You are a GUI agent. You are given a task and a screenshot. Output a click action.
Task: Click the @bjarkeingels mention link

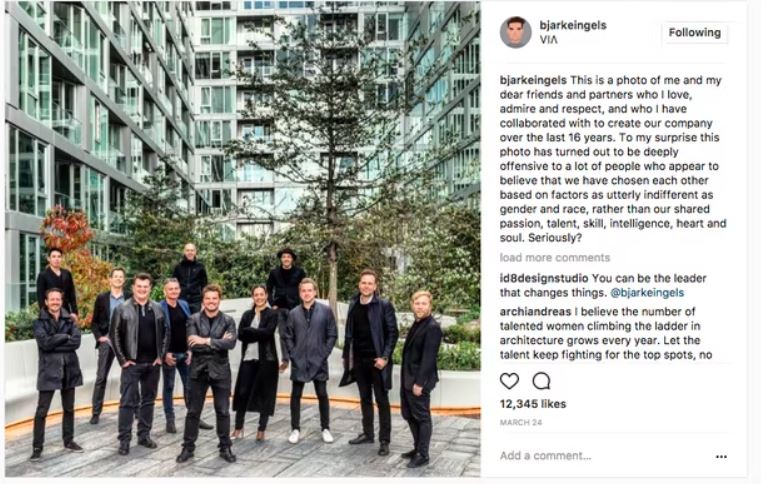click(x=647, y=293)
